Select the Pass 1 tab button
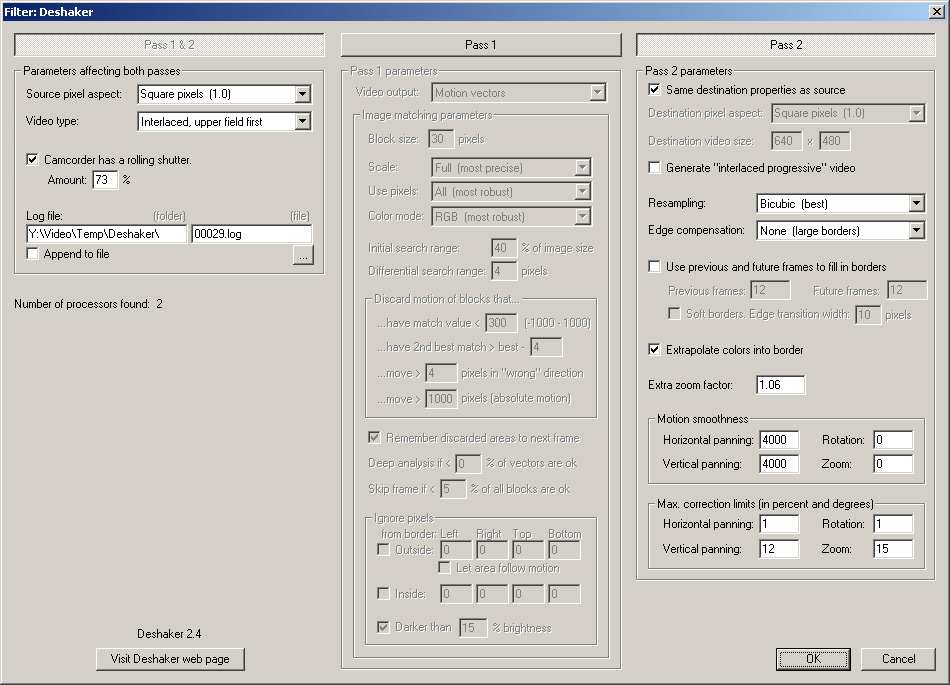Screen dimensions: 950x685 481,45
